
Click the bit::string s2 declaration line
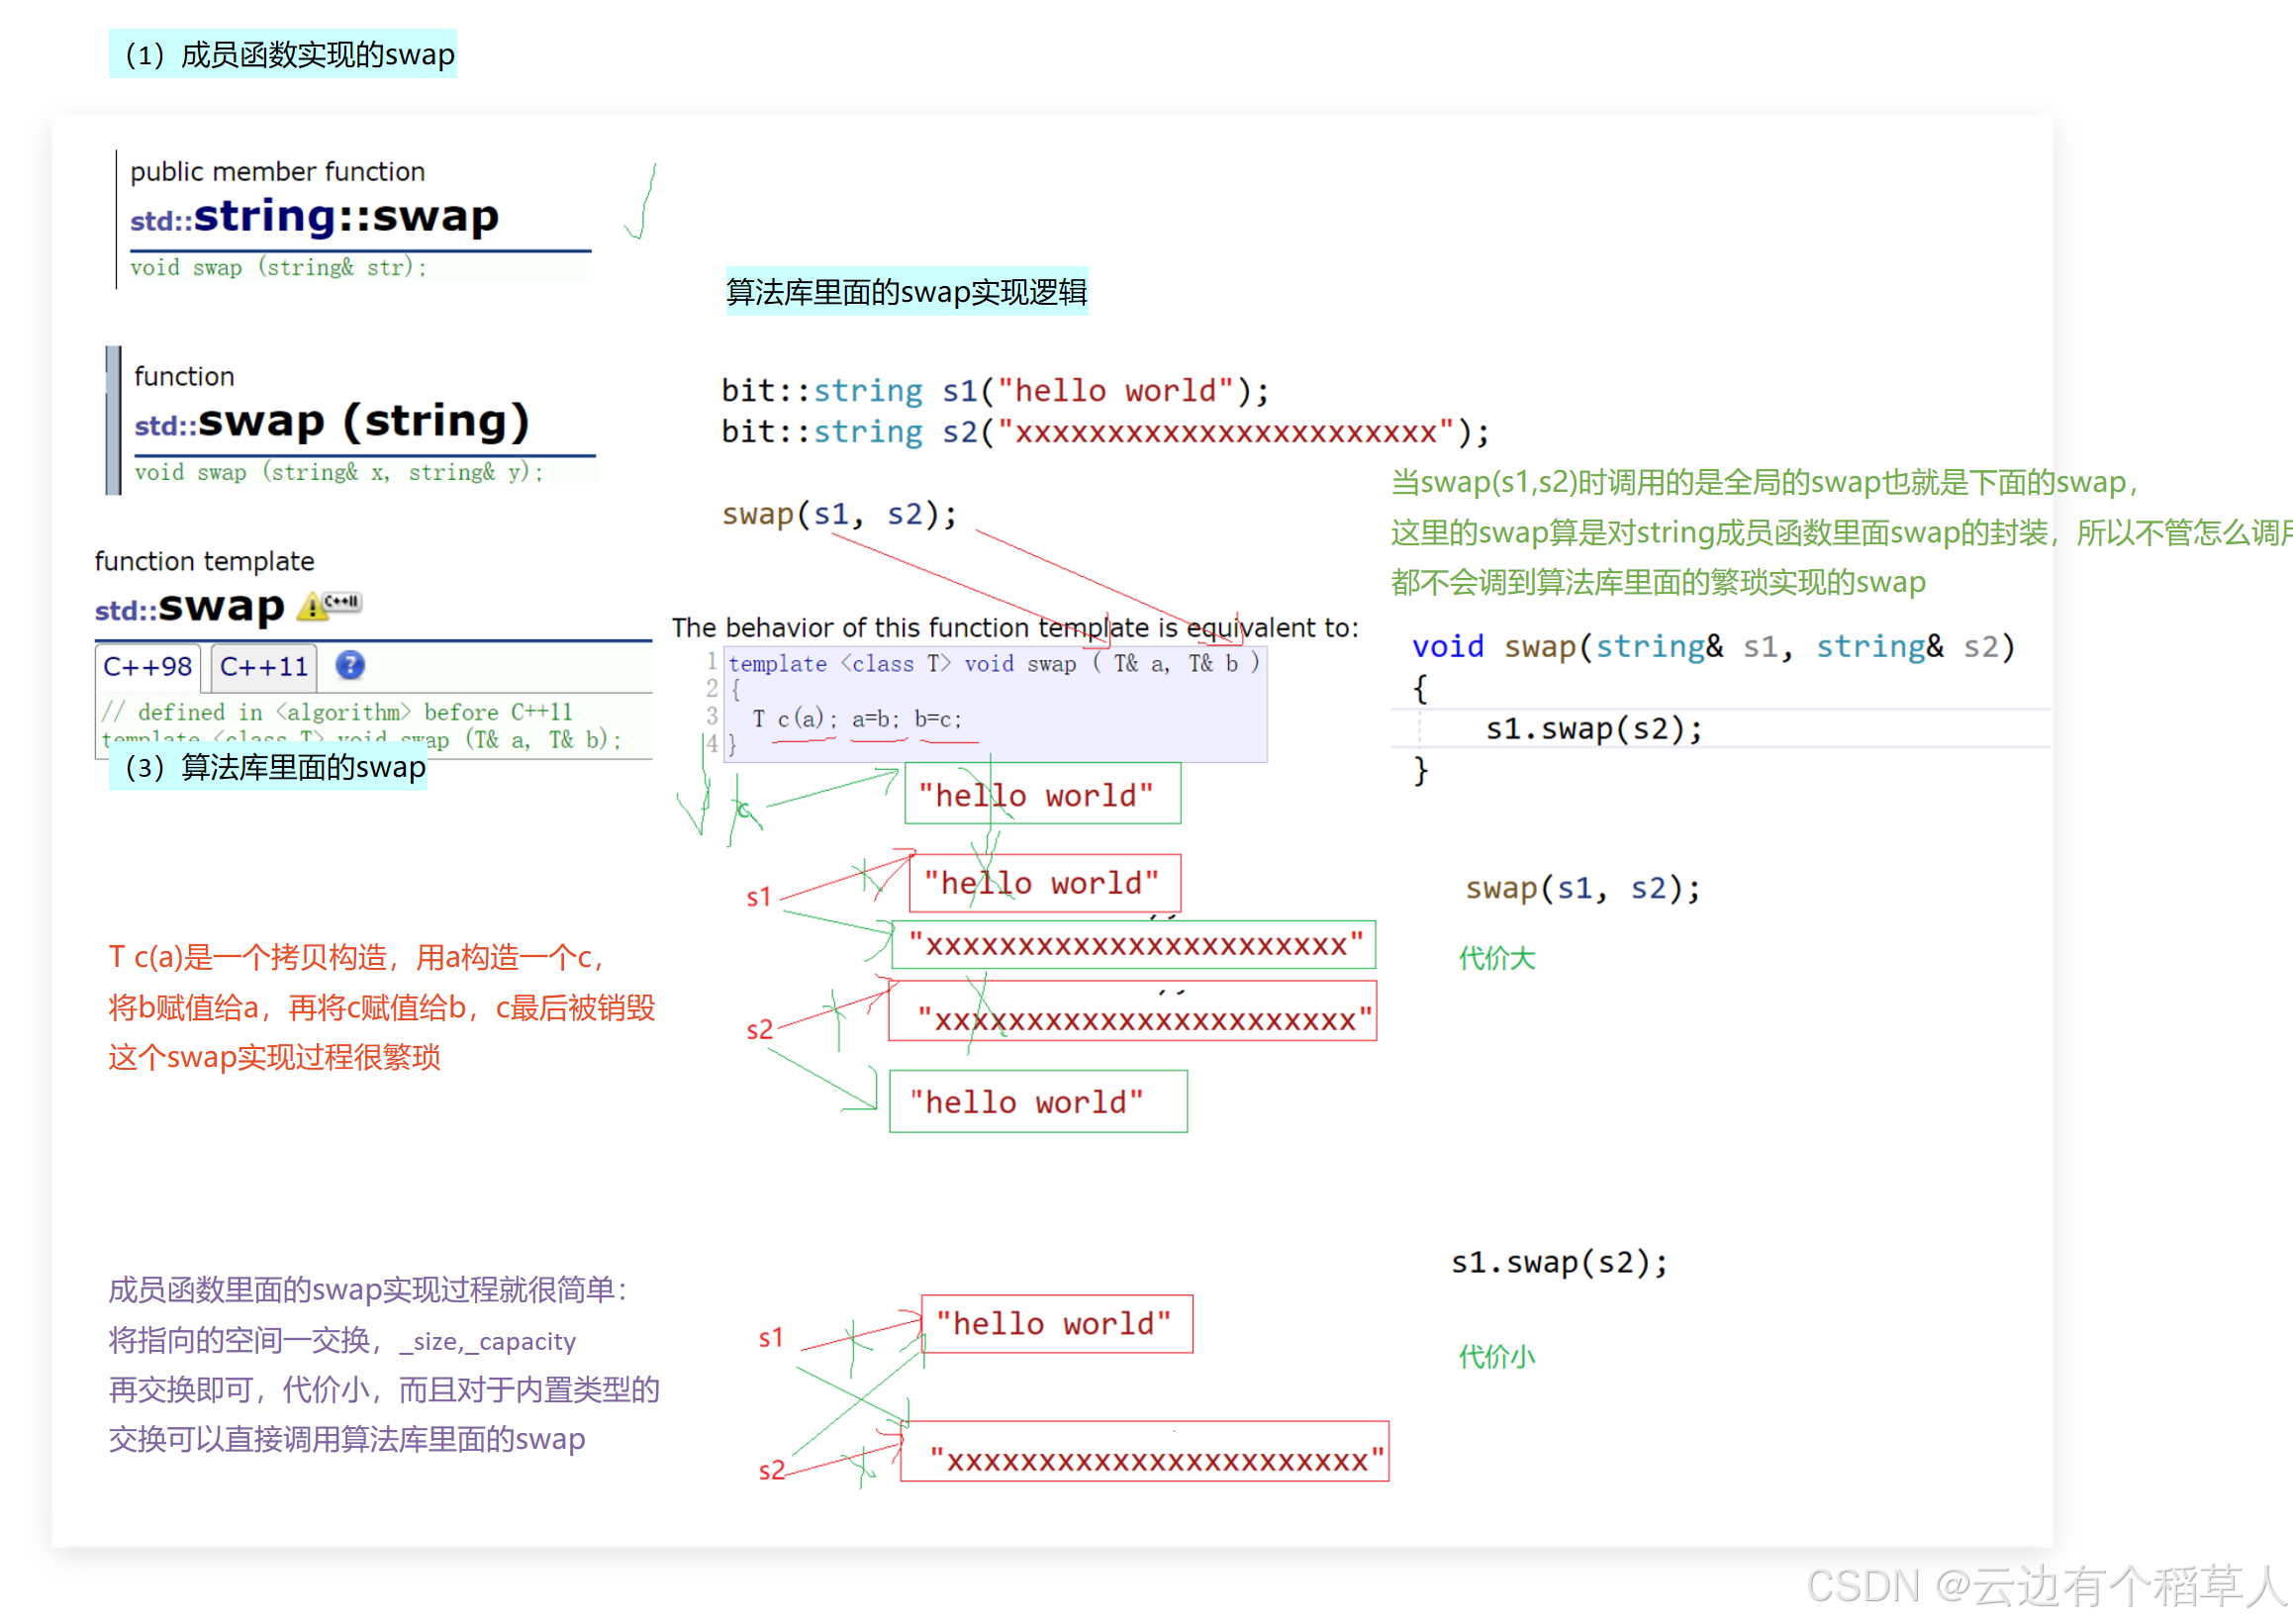1105,432
